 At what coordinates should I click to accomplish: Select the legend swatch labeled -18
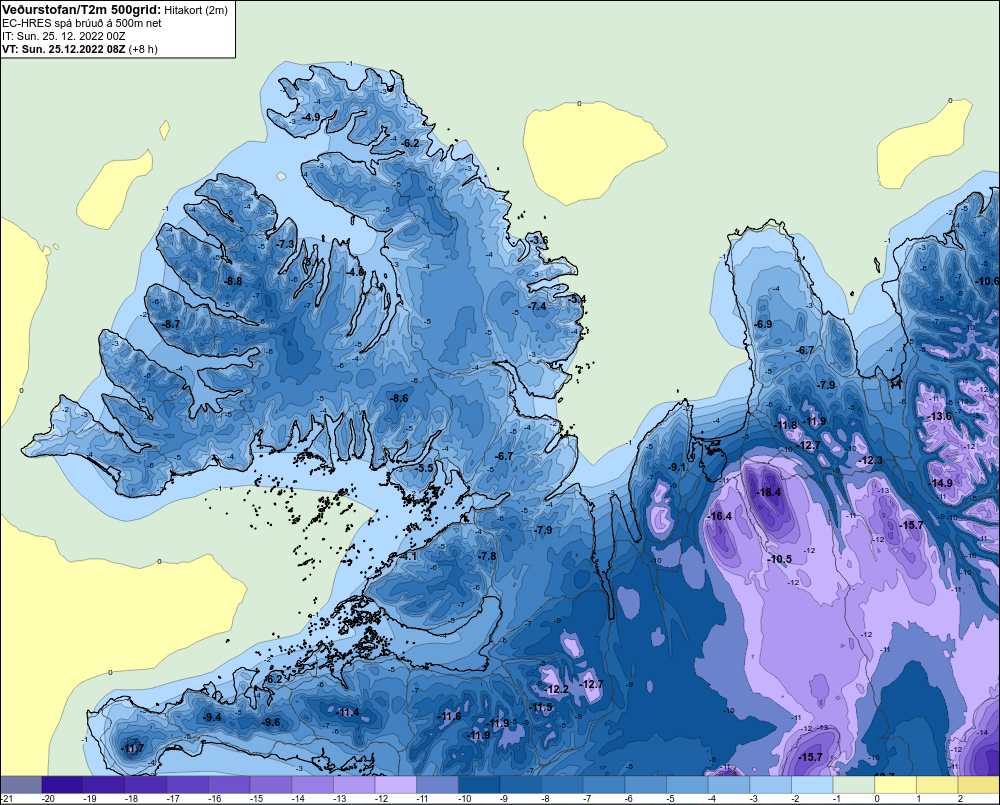146,785
